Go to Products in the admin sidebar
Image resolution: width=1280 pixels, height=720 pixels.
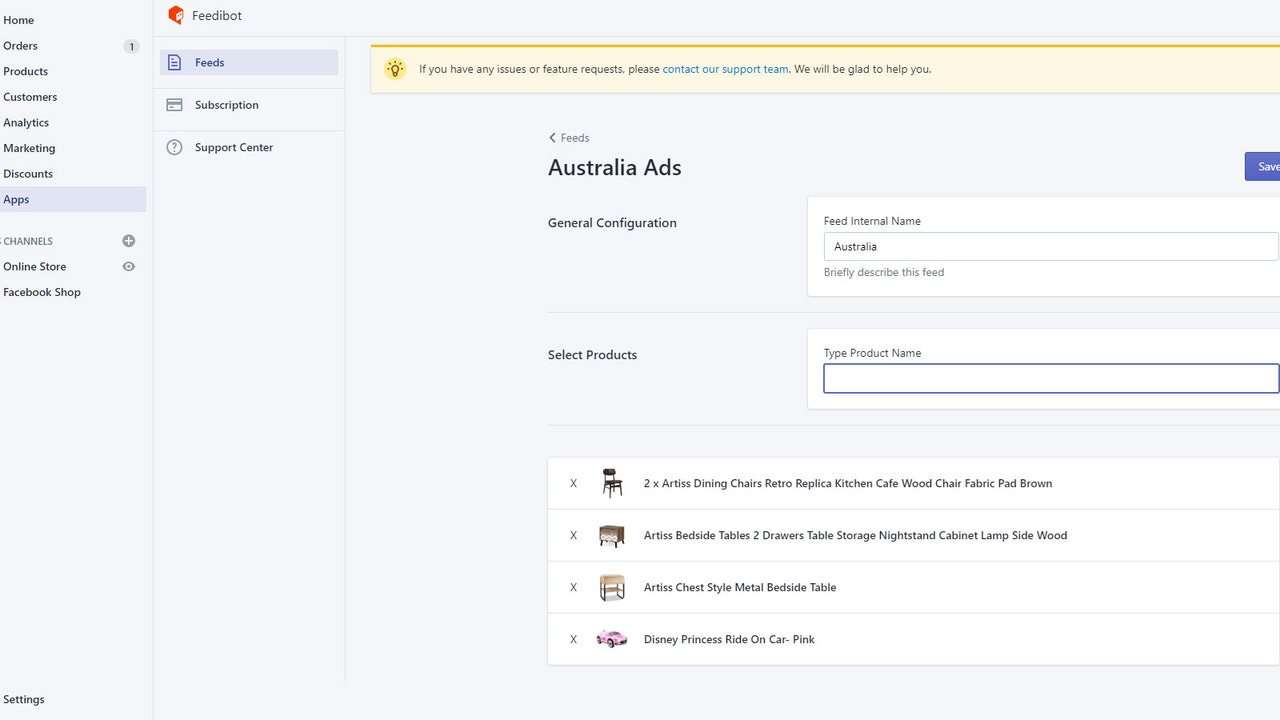pos(24,71)
